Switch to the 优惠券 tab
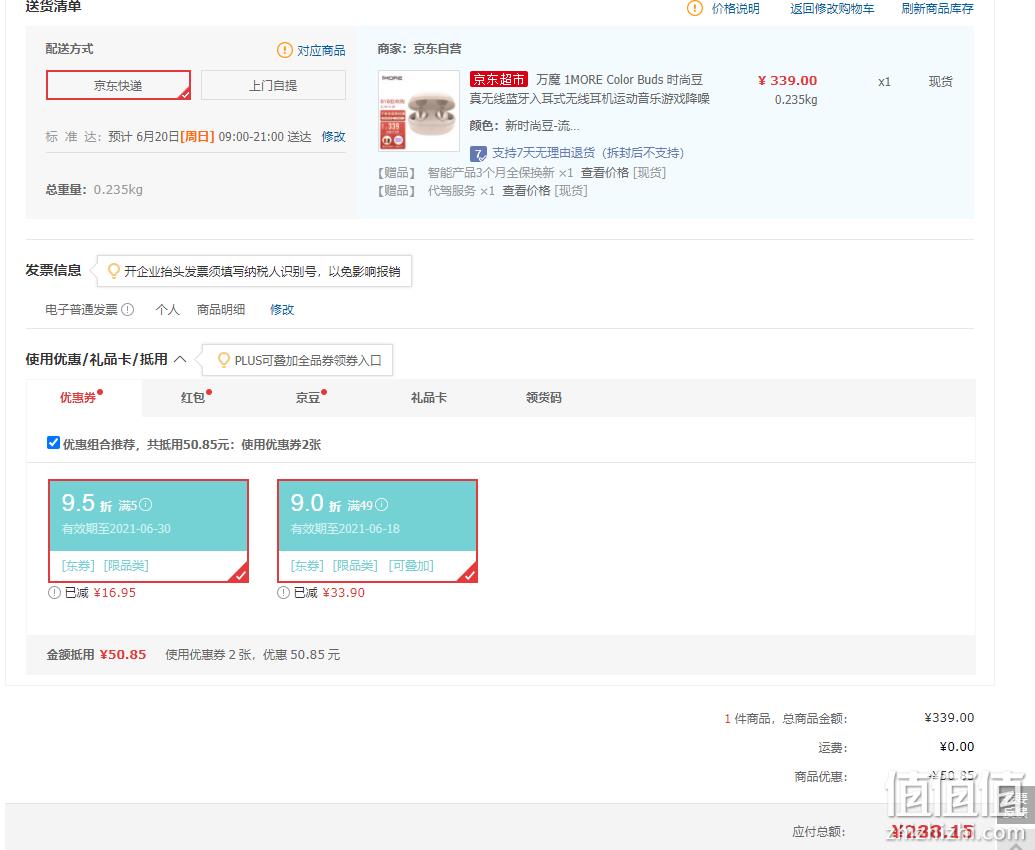The image size is (1035, 850). click(78, 397)
